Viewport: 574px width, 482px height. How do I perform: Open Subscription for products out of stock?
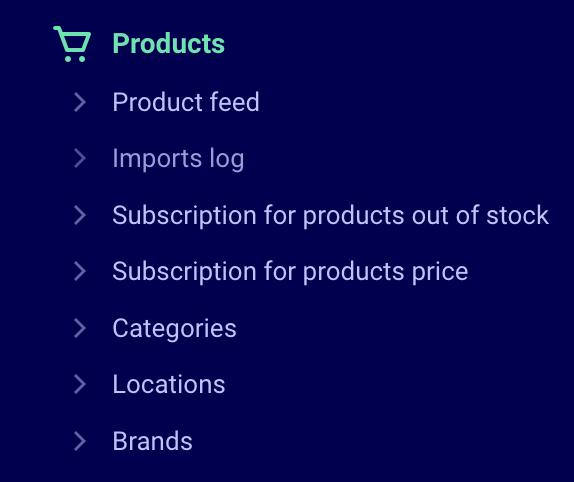(x=331, y=215)
